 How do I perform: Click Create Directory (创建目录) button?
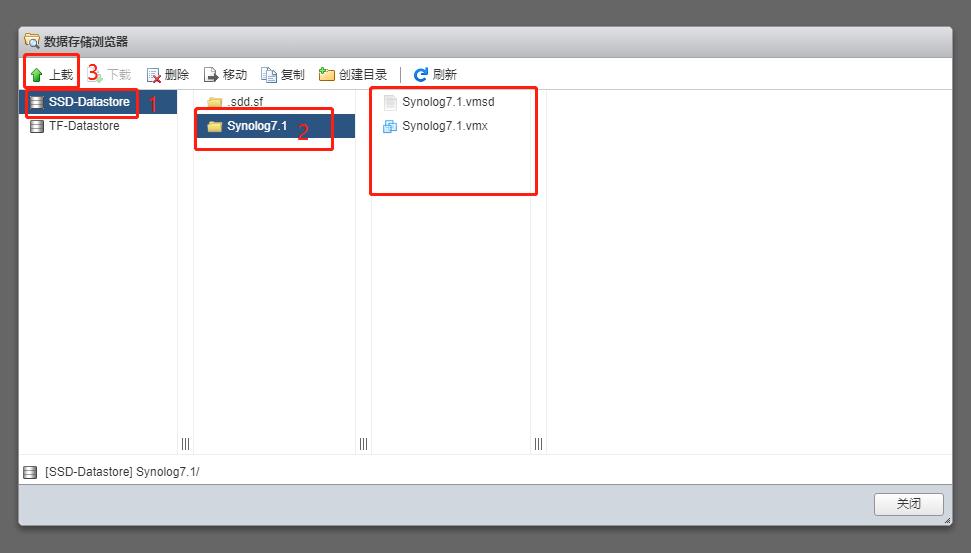coord(353,75)
